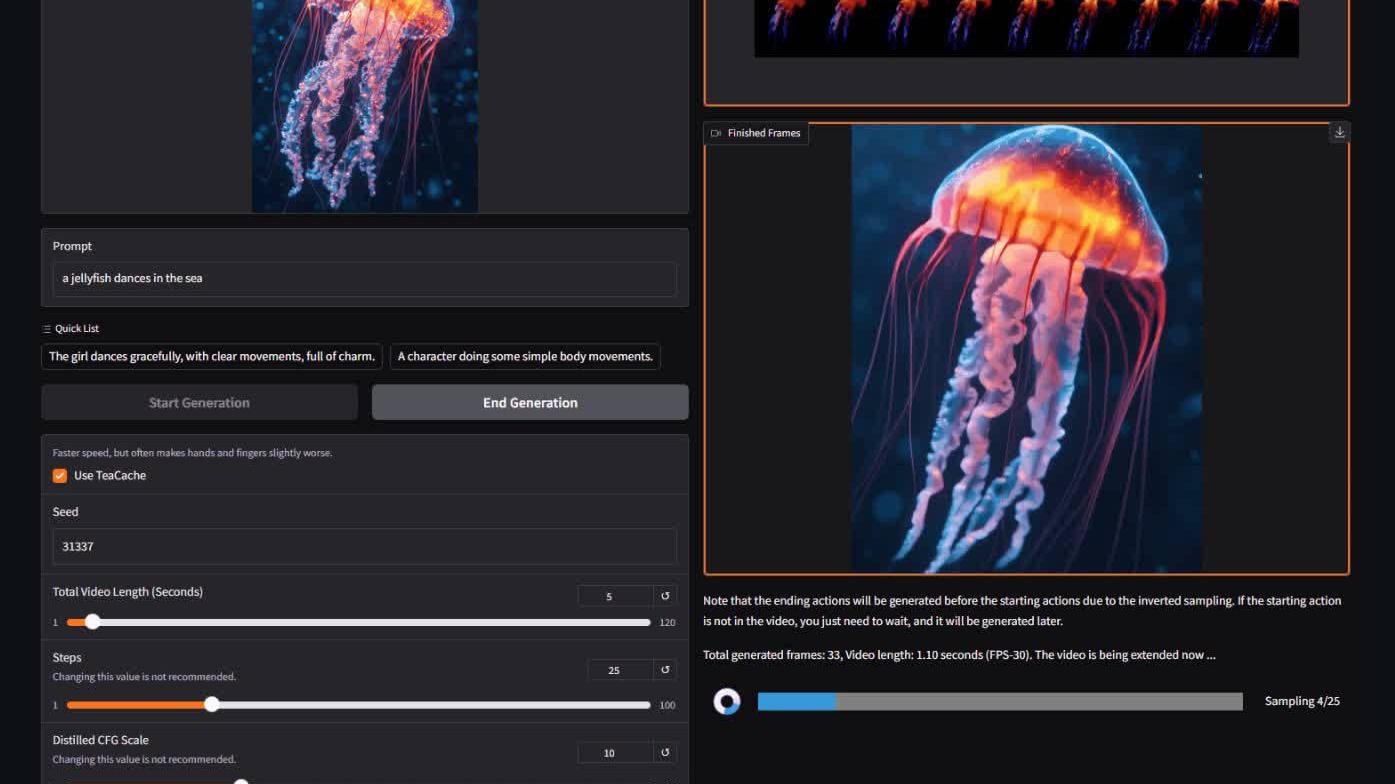Select the "girl dances gracefully" quick prompt
This screenshot has width=1395, height=784.
212,356
